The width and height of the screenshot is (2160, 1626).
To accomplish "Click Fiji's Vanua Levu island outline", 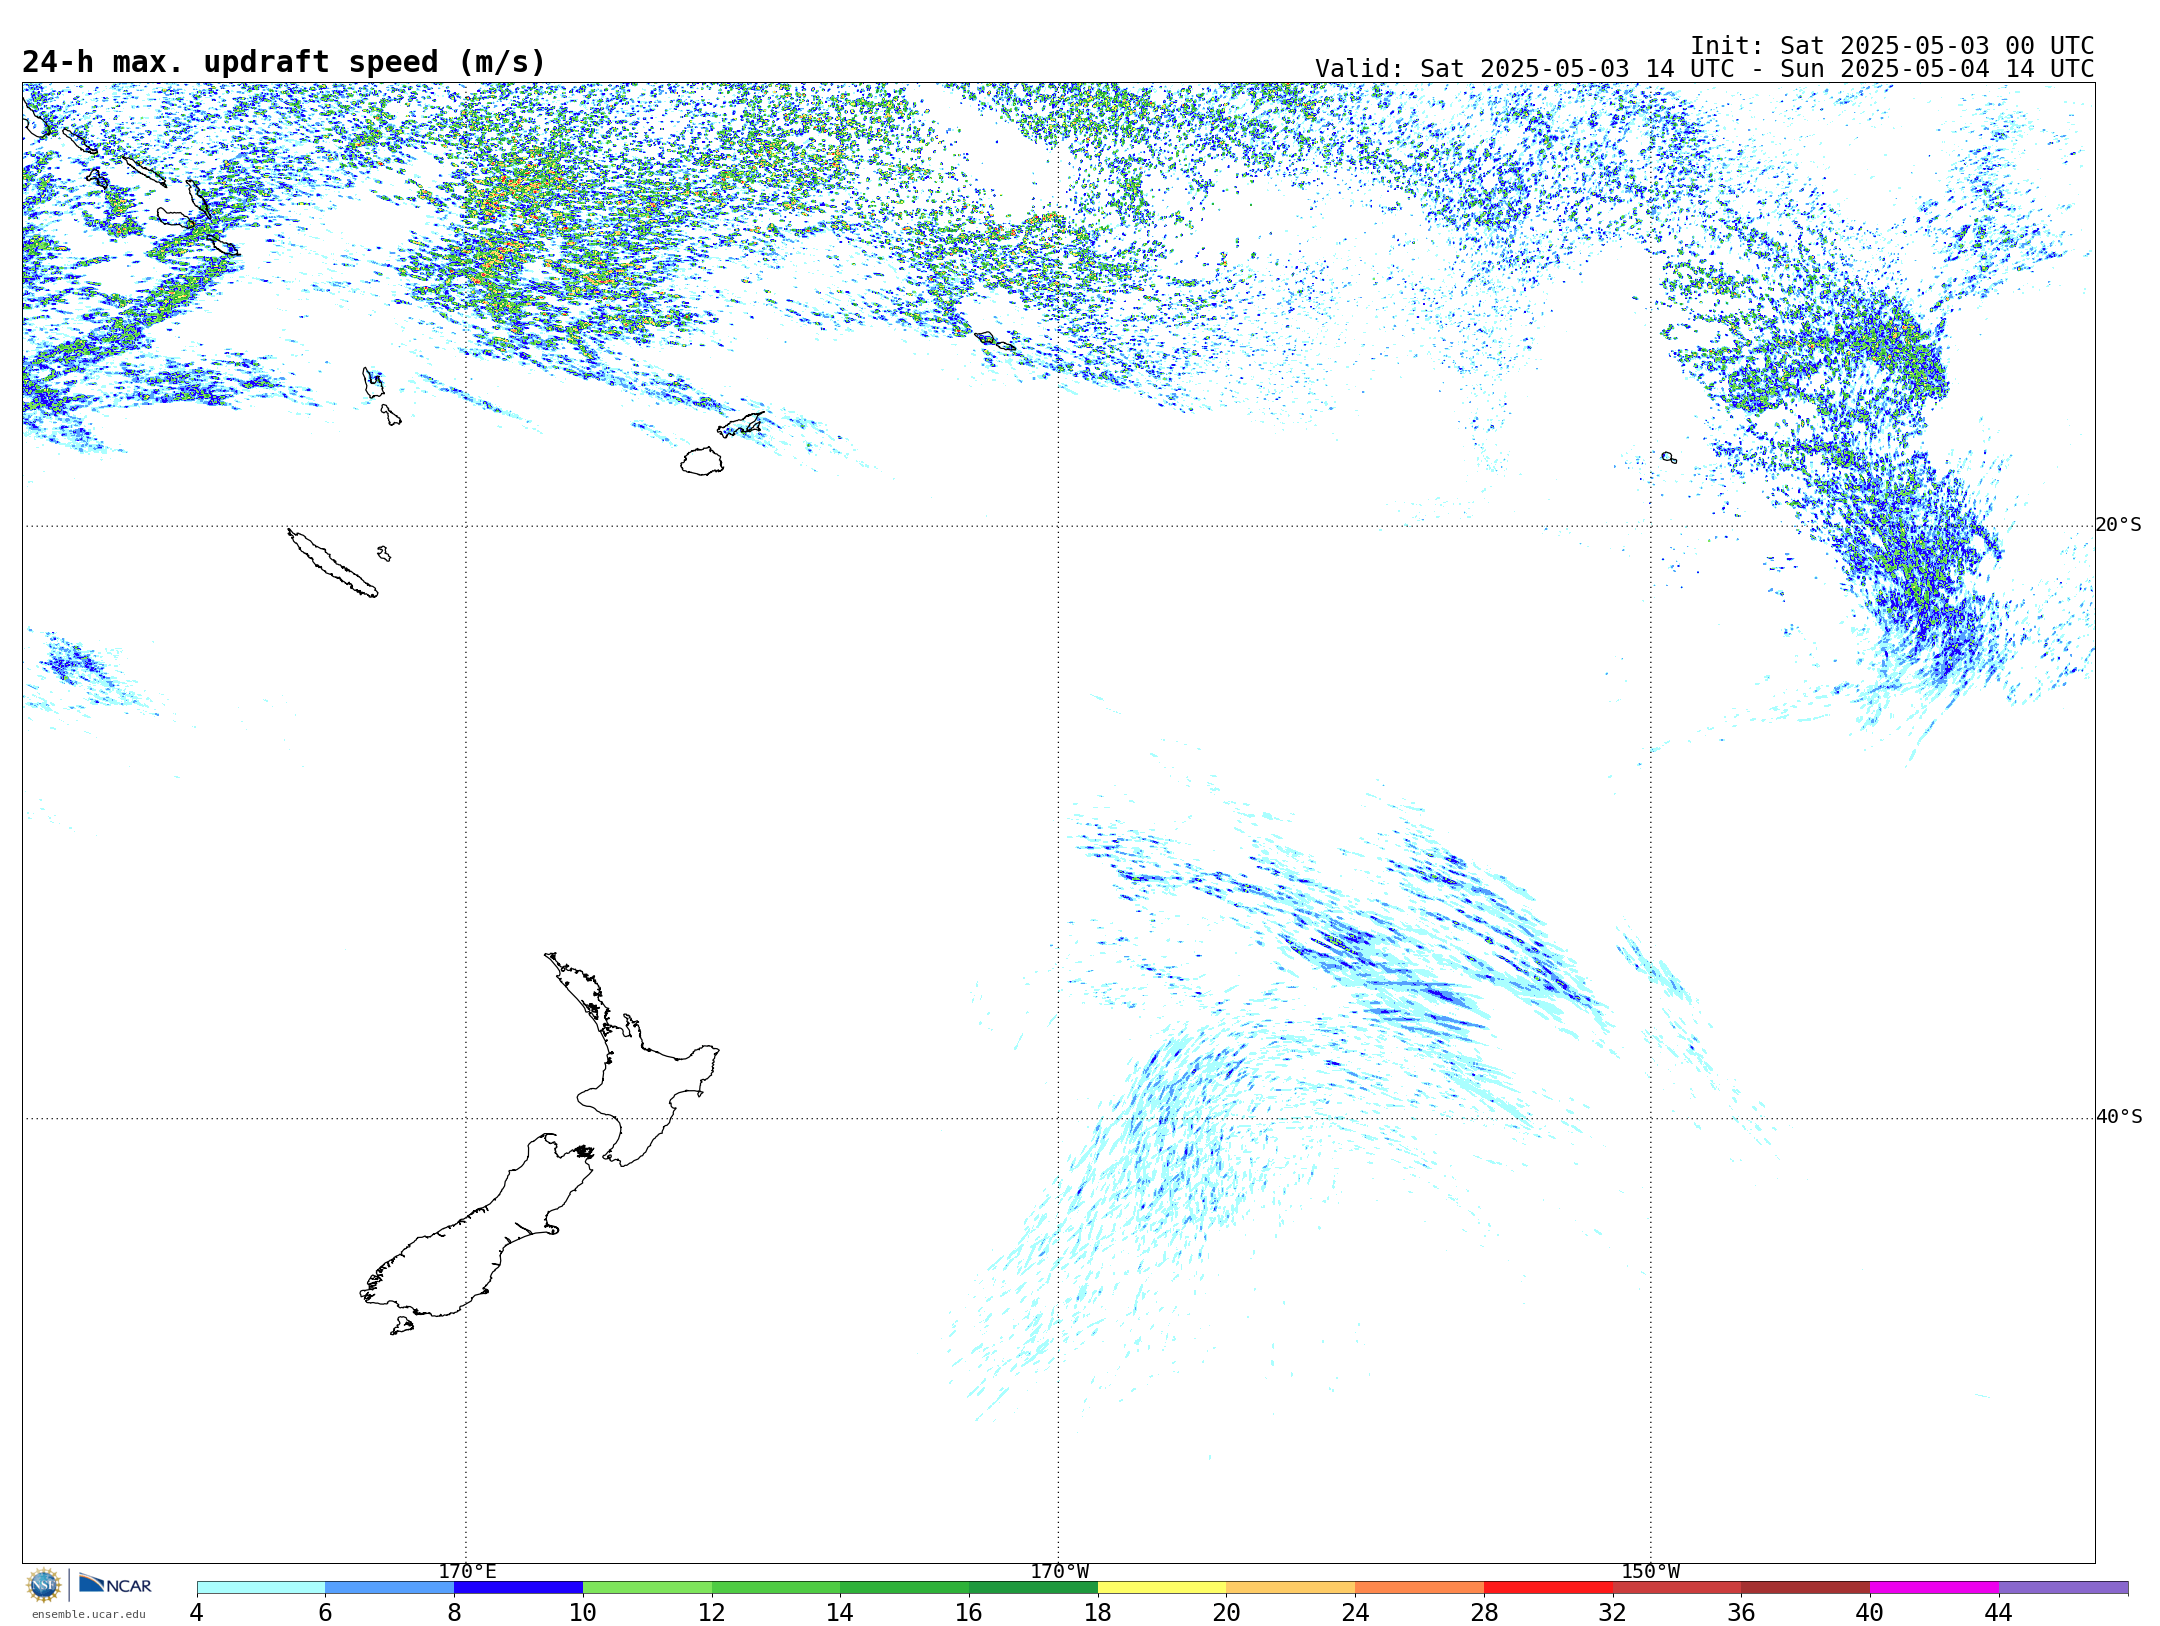I will point(740,425).
